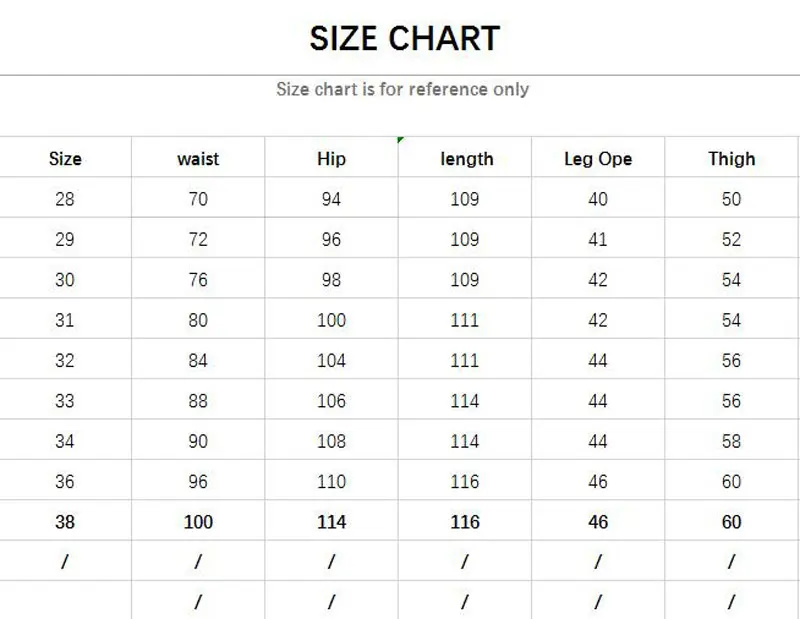800x619 pixels.
Task: Select waist value 90 for size 34
Action: pyautogui.click(x=198, y=441)
